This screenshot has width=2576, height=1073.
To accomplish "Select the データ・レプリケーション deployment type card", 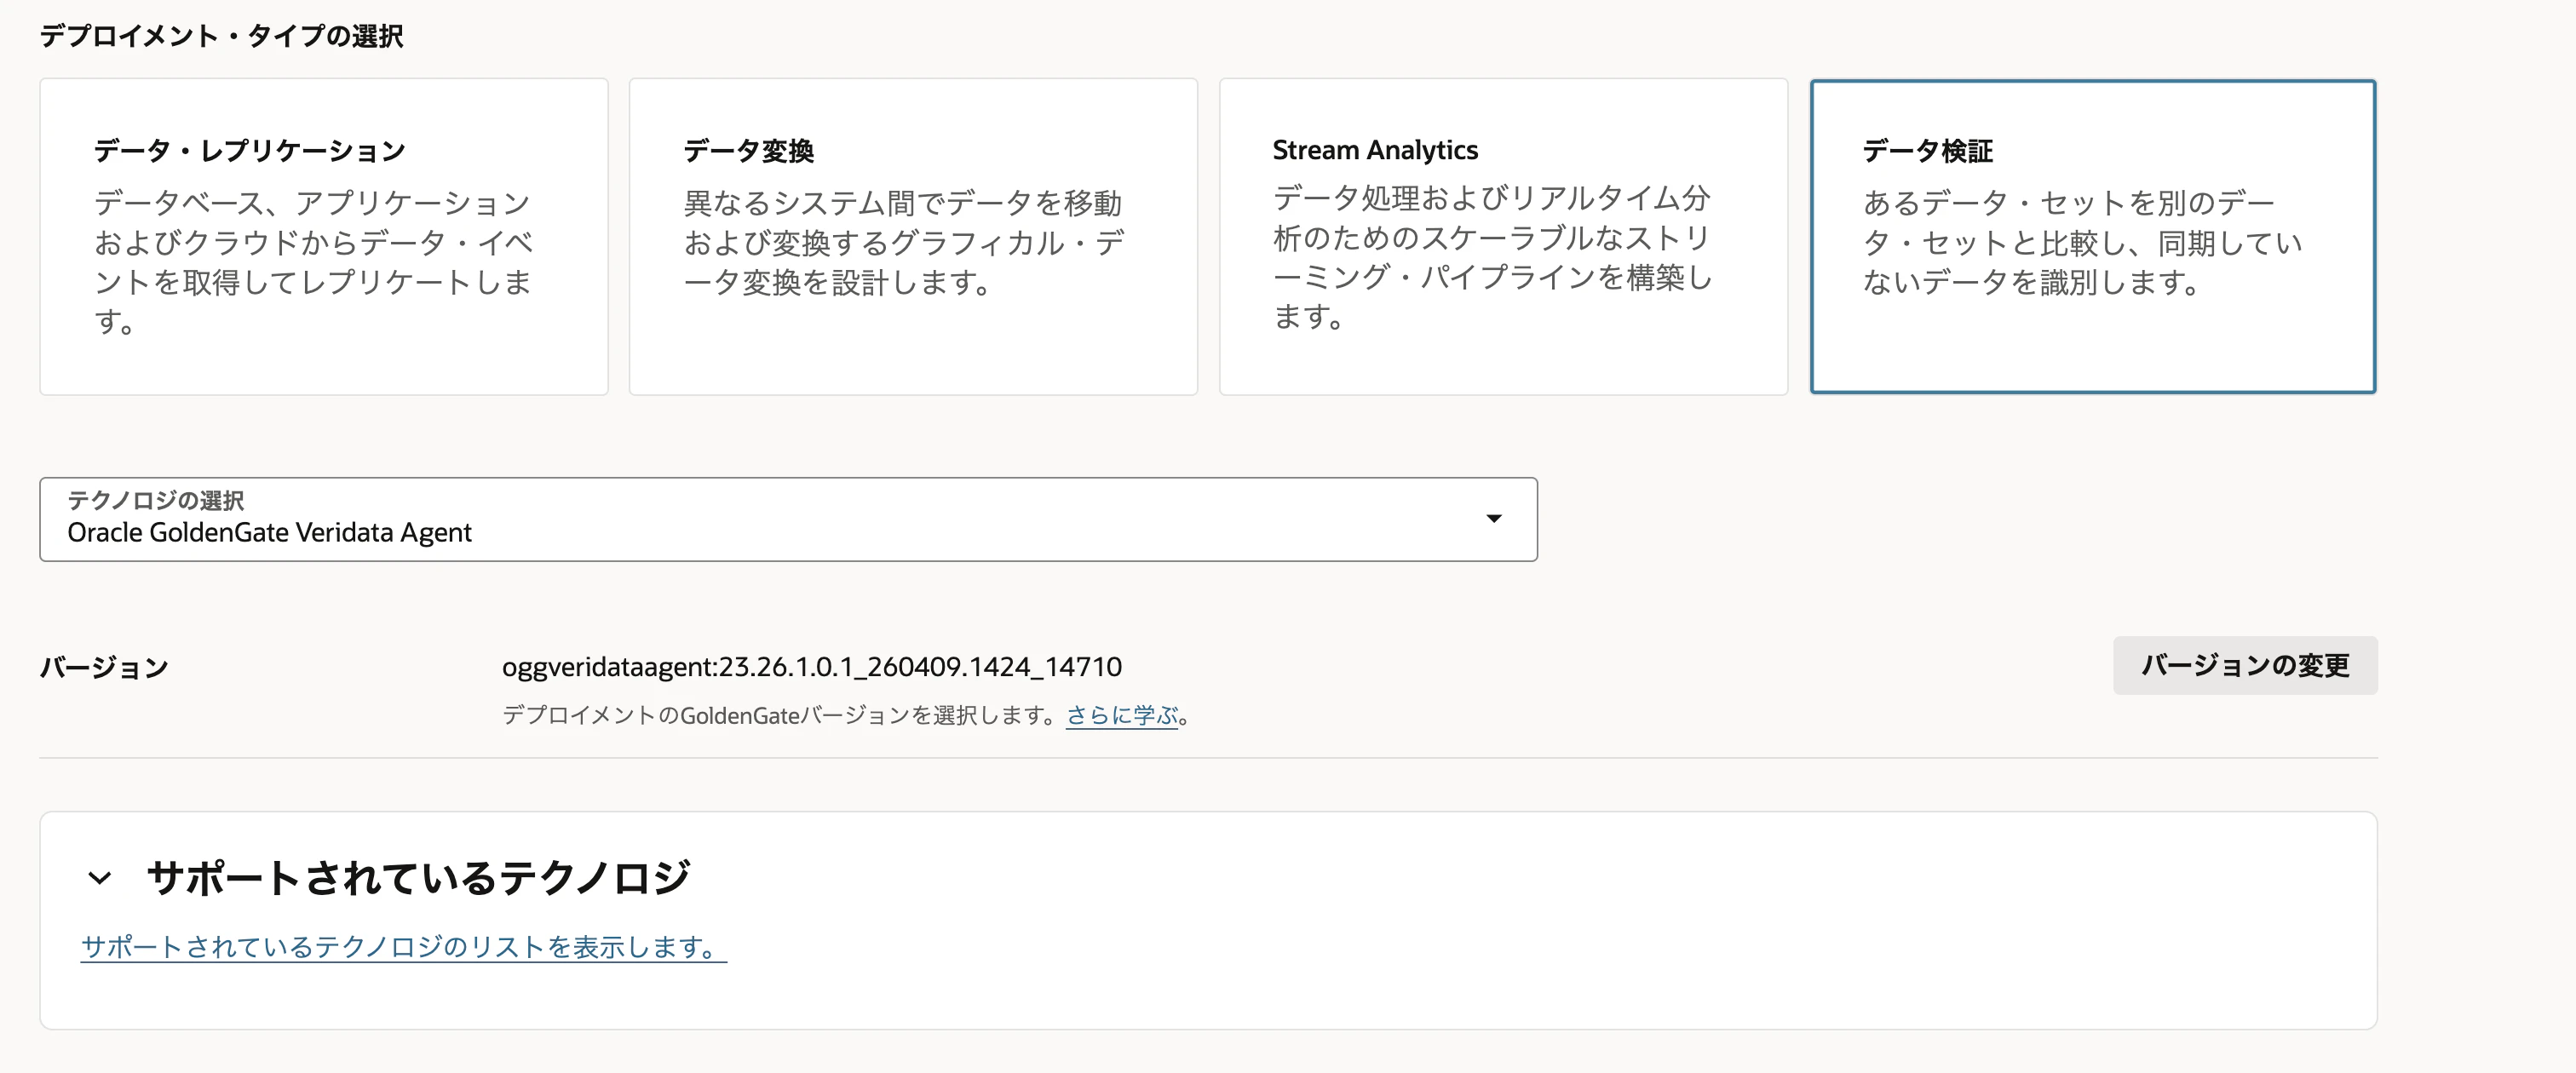I will tap(324, 237).
